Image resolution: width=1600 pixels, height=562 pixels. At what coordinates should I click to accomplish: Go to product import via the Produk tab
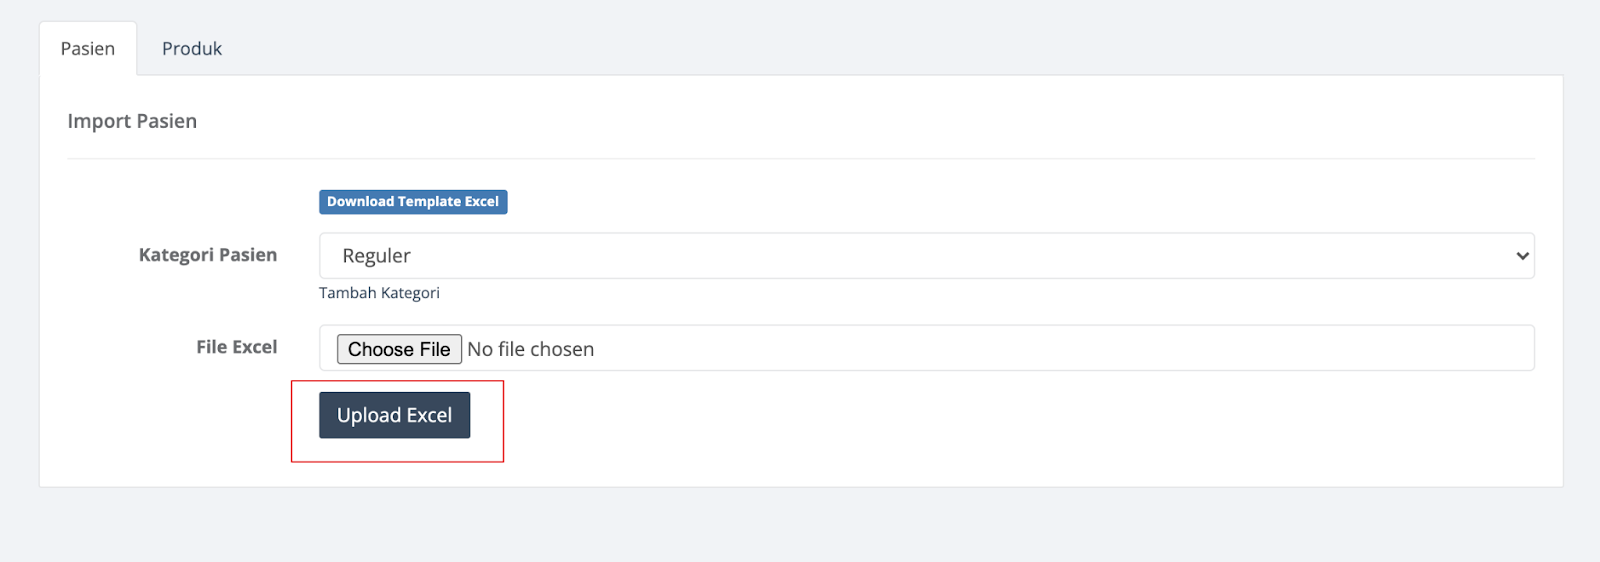click(x=192, y=49)
